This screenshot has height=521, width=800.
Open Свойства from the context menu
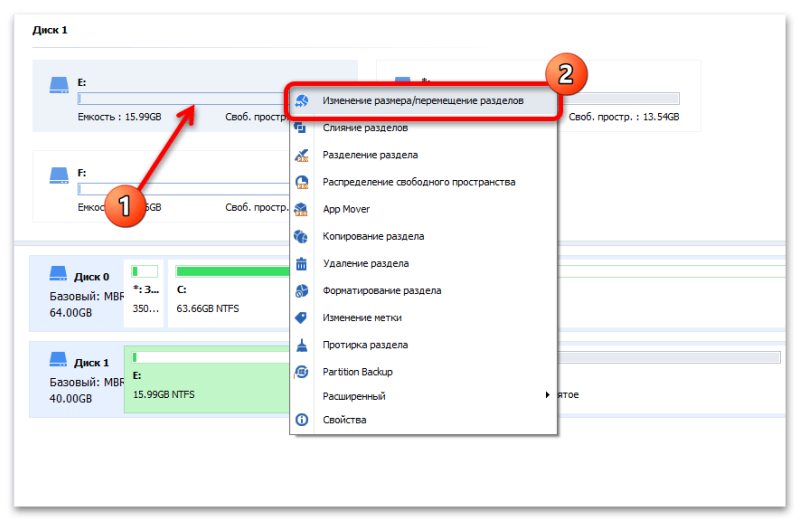[423, 419]
